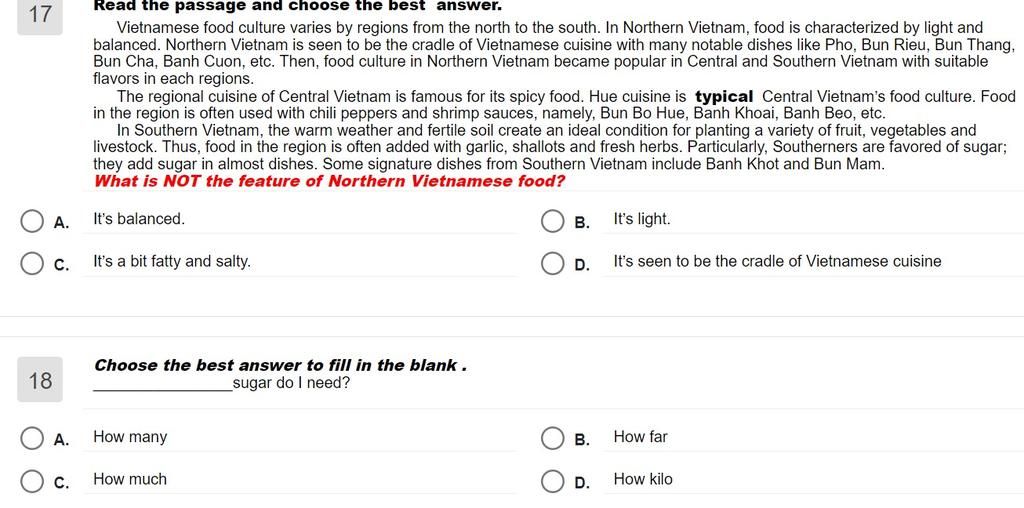Click the "How far" answer text

[x=641, y=437]
